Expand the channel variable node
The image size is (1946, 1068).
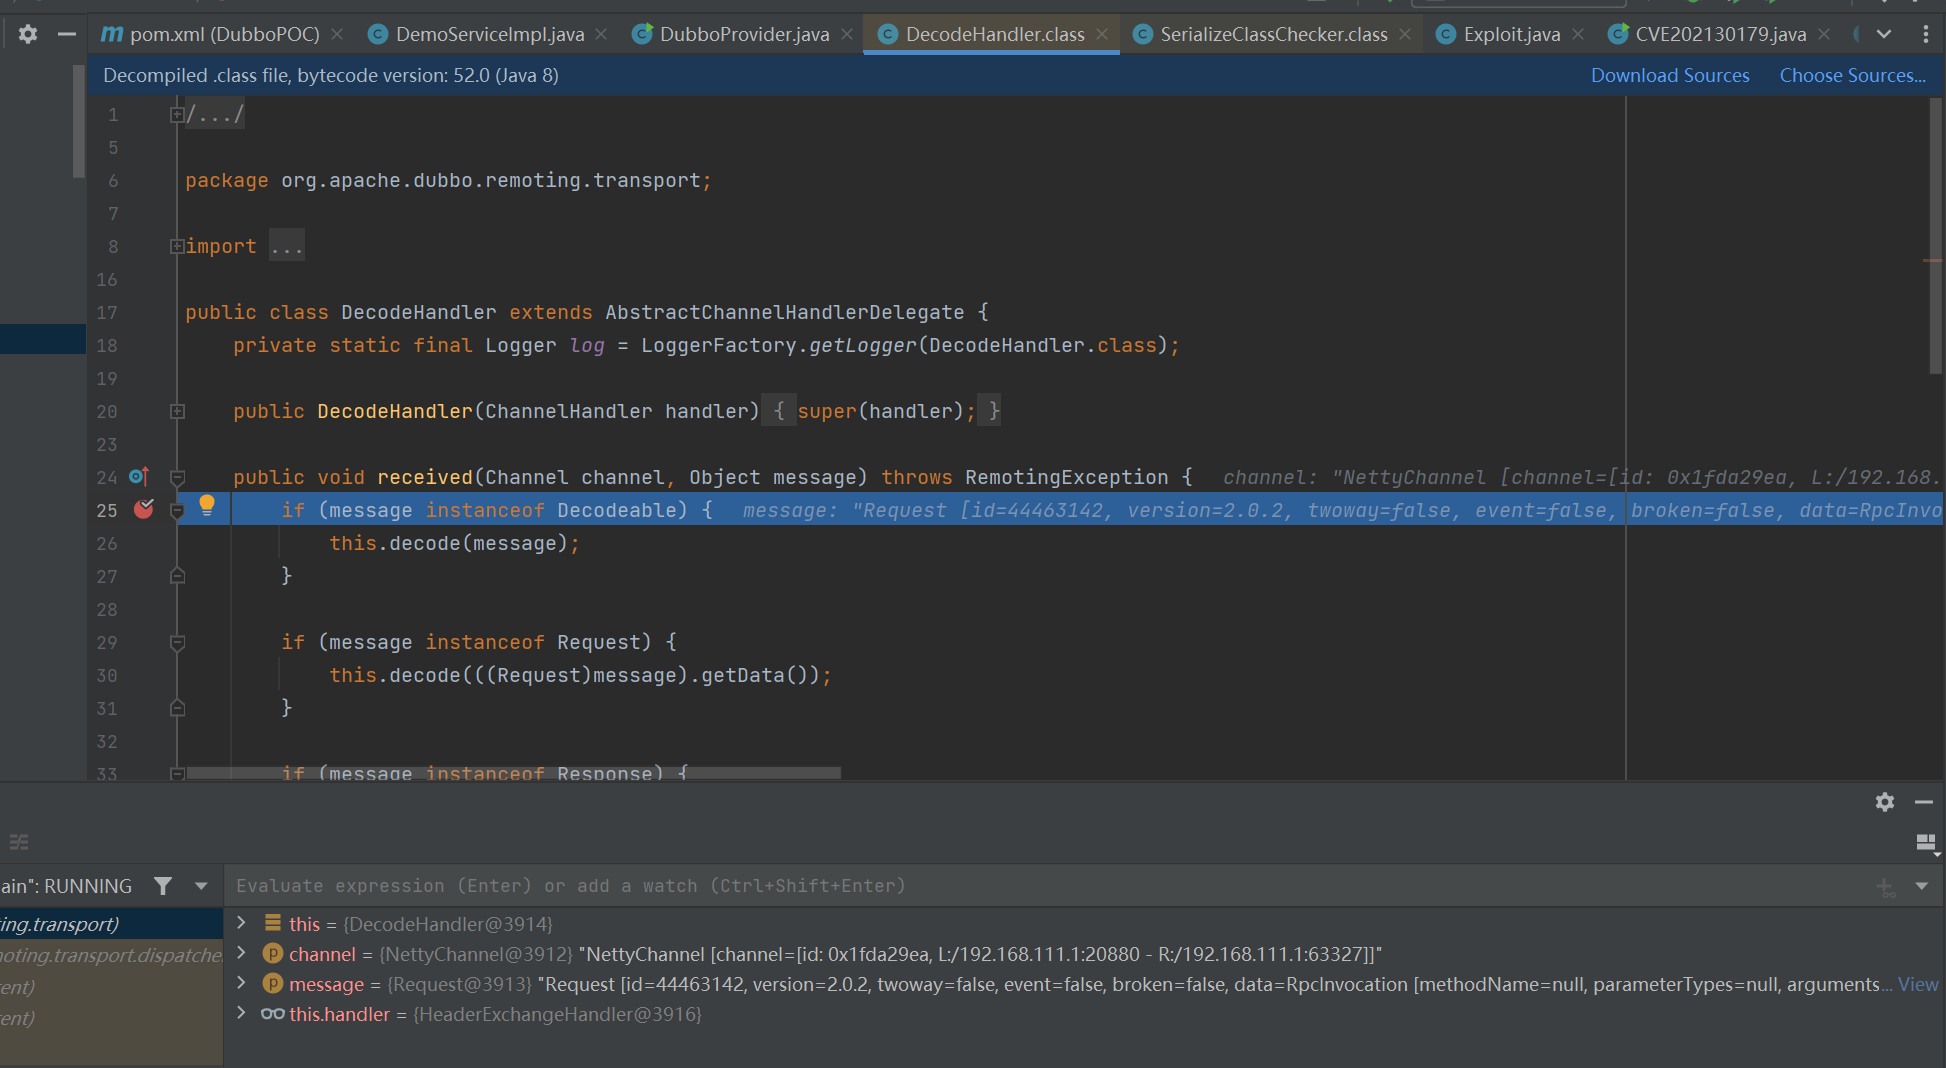(241, 953)
